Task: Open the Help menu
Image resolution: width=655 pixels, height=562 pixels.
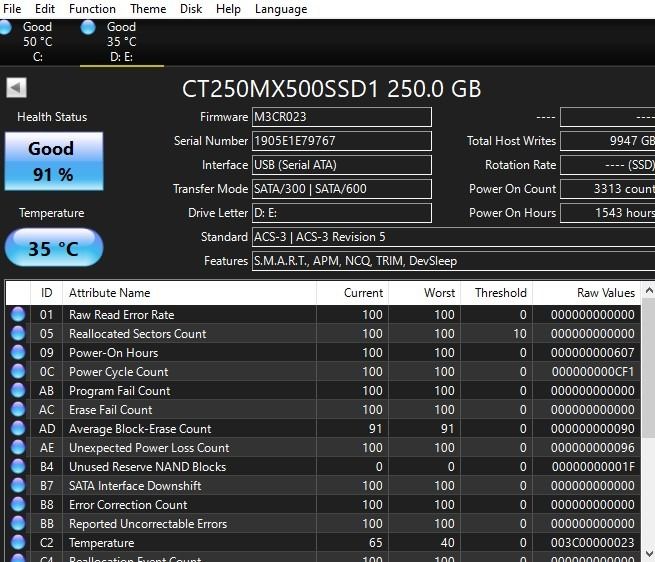Action: (228, 9)
